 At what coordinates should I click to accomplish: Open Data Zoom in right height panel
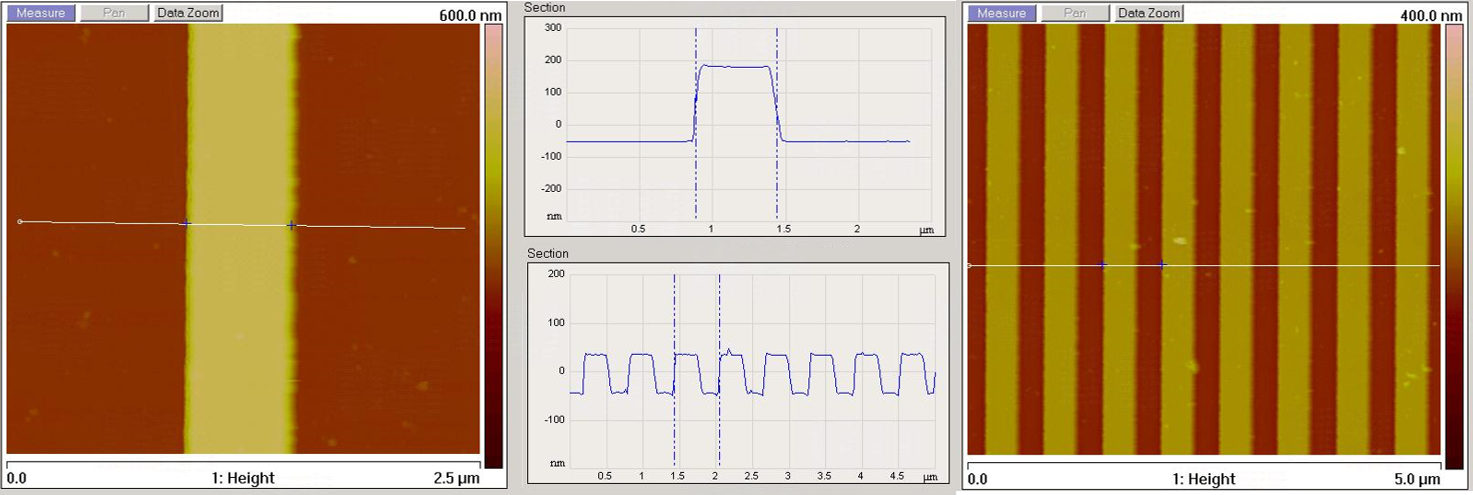tap(1149, 13)
